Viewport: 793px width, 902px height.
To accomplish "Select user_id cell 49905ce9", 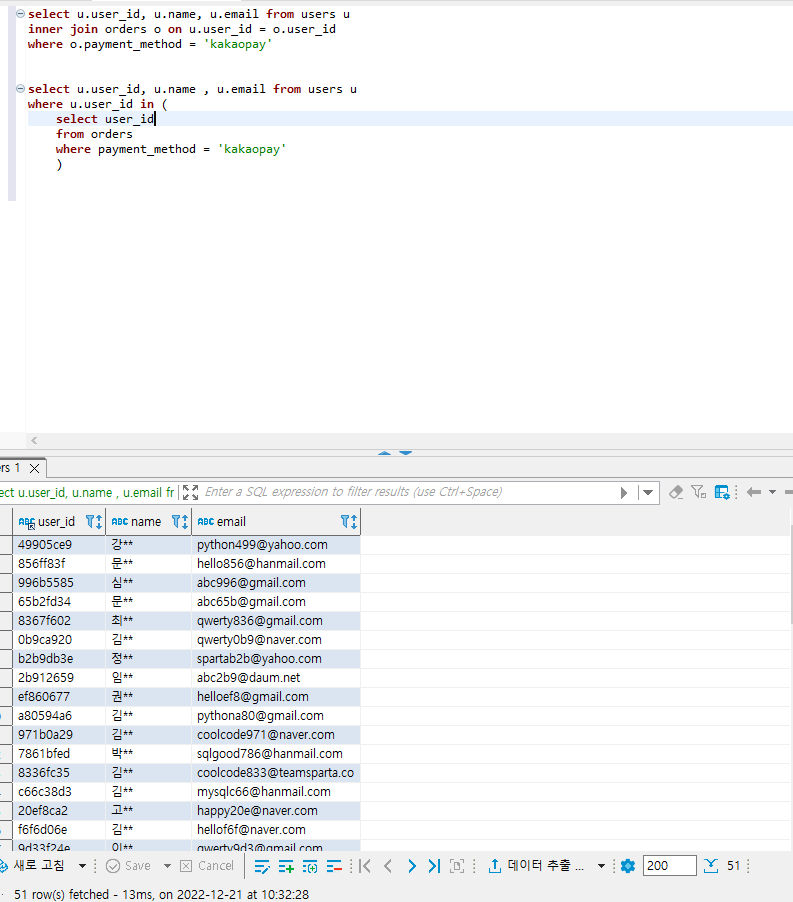I will (59, 545).
